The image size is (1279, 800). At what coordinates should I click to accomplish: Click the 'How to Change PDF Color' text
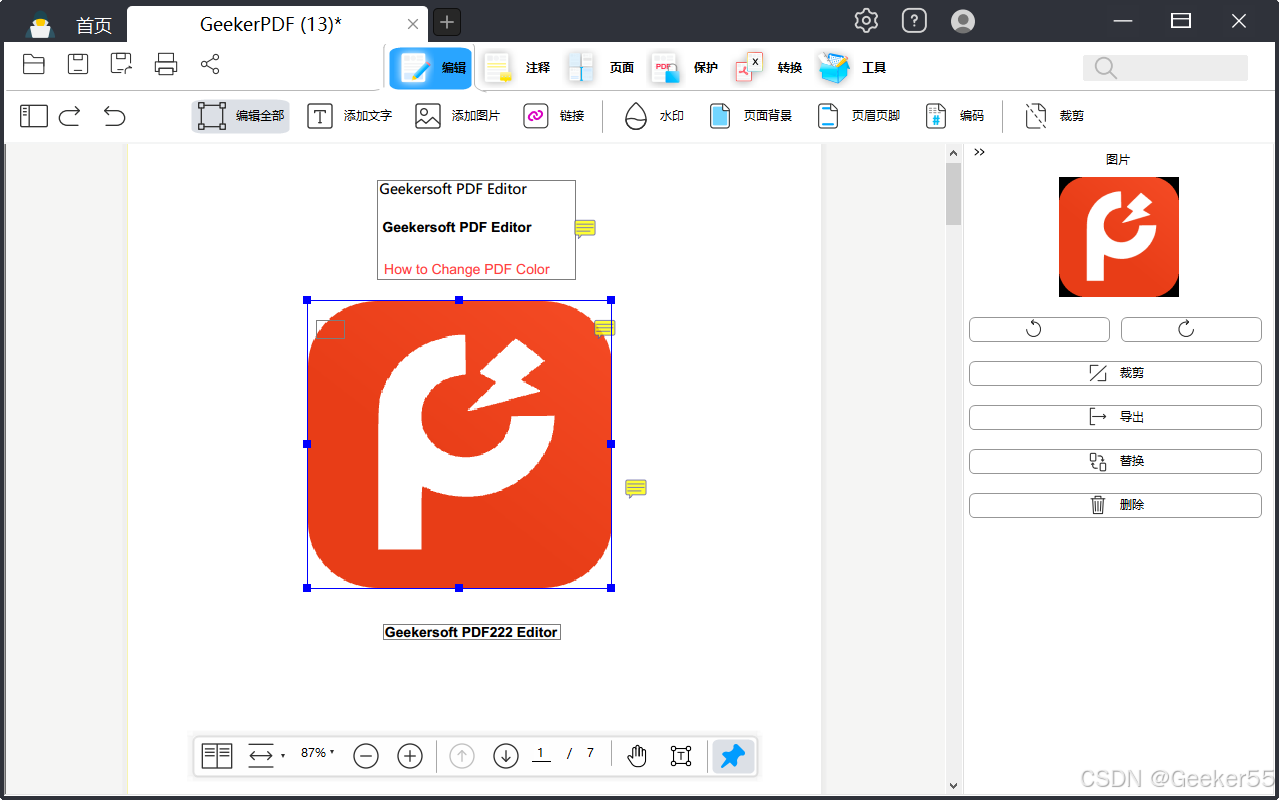point(467,269)
